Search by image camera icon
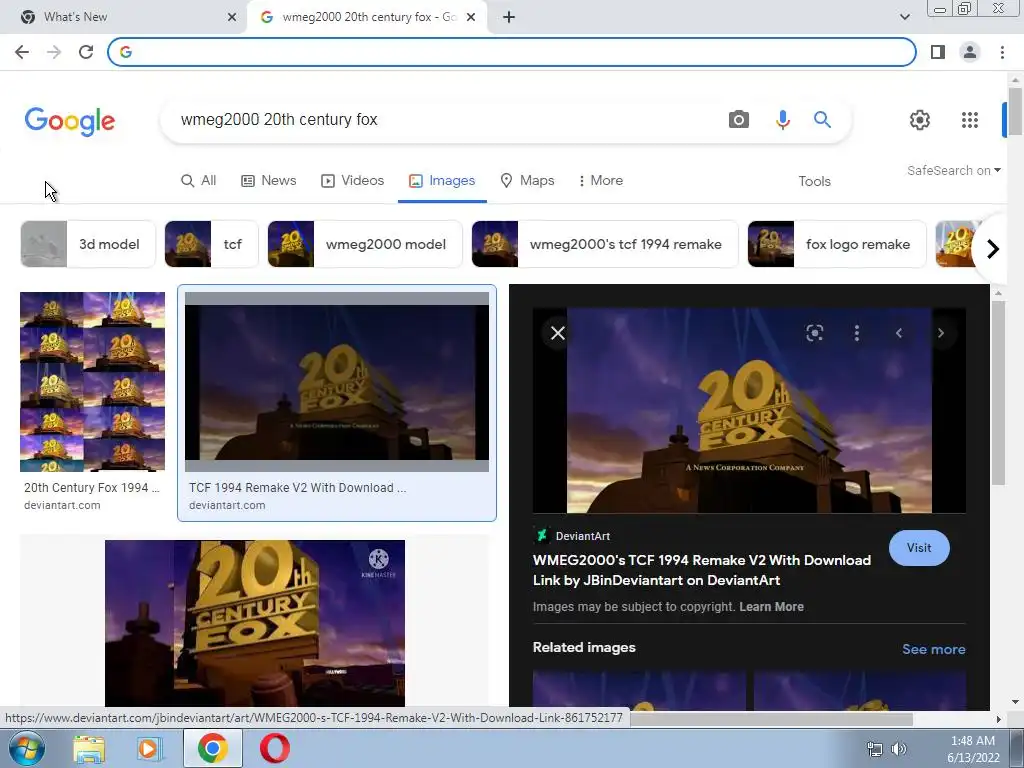 pyautogui.click(x=739, y=120)
